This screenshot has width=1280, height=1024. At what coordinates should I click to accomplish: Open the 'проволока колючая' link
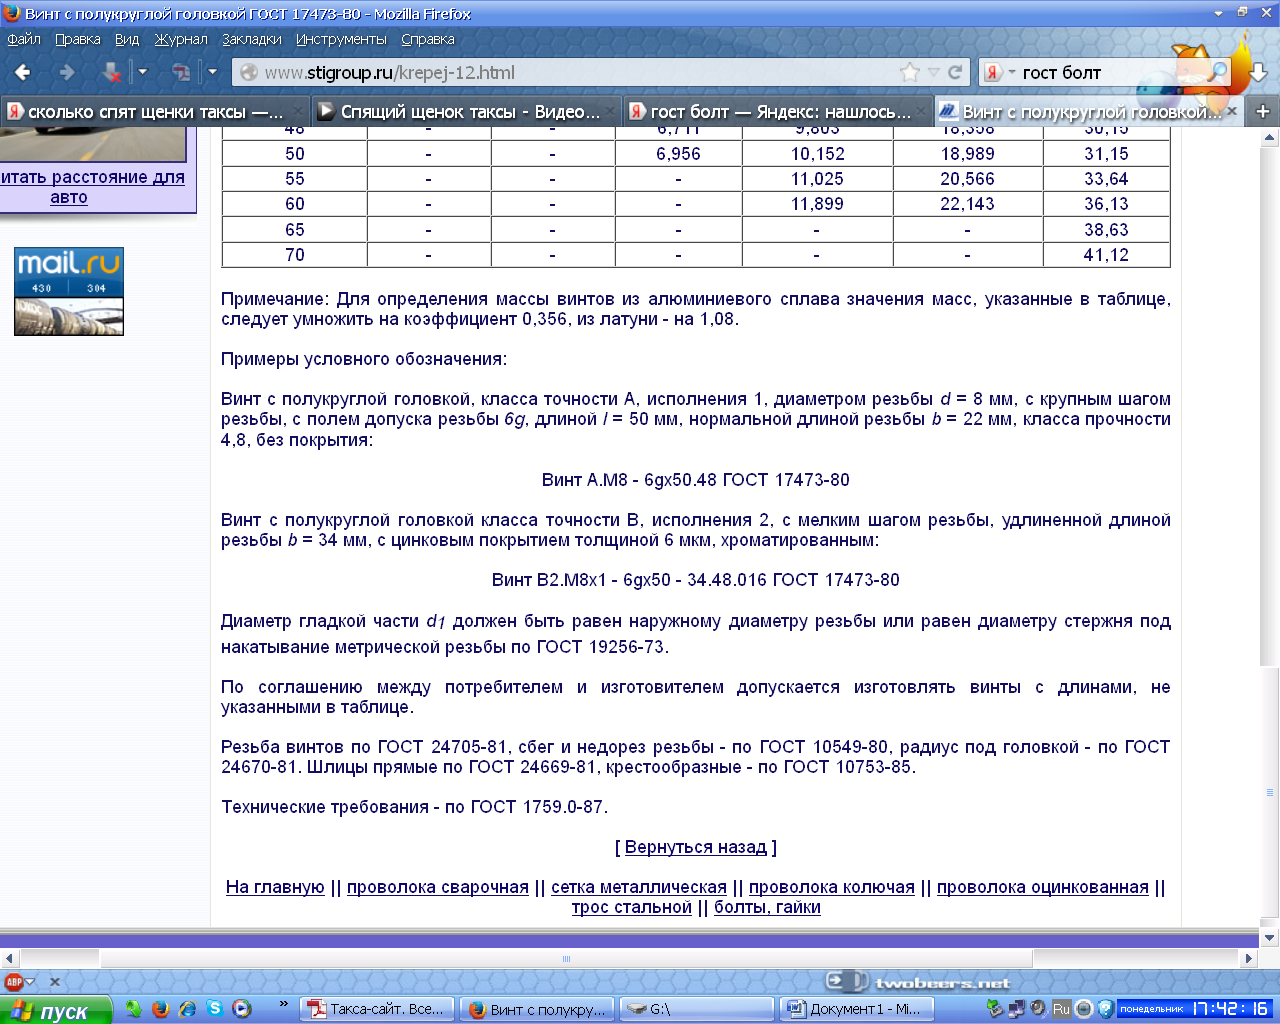tap(832, 887)
